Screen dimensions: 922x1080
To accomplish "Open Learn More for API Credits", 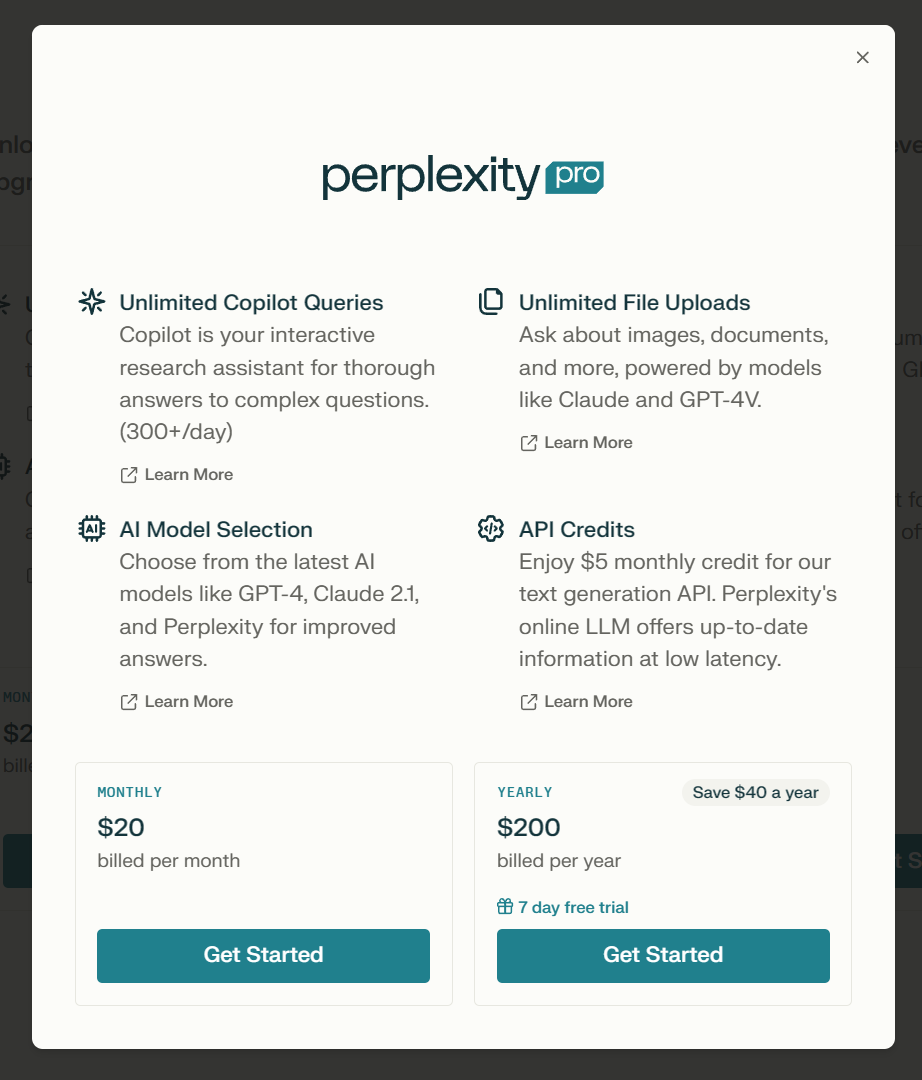I will click(x=588, y=702).
